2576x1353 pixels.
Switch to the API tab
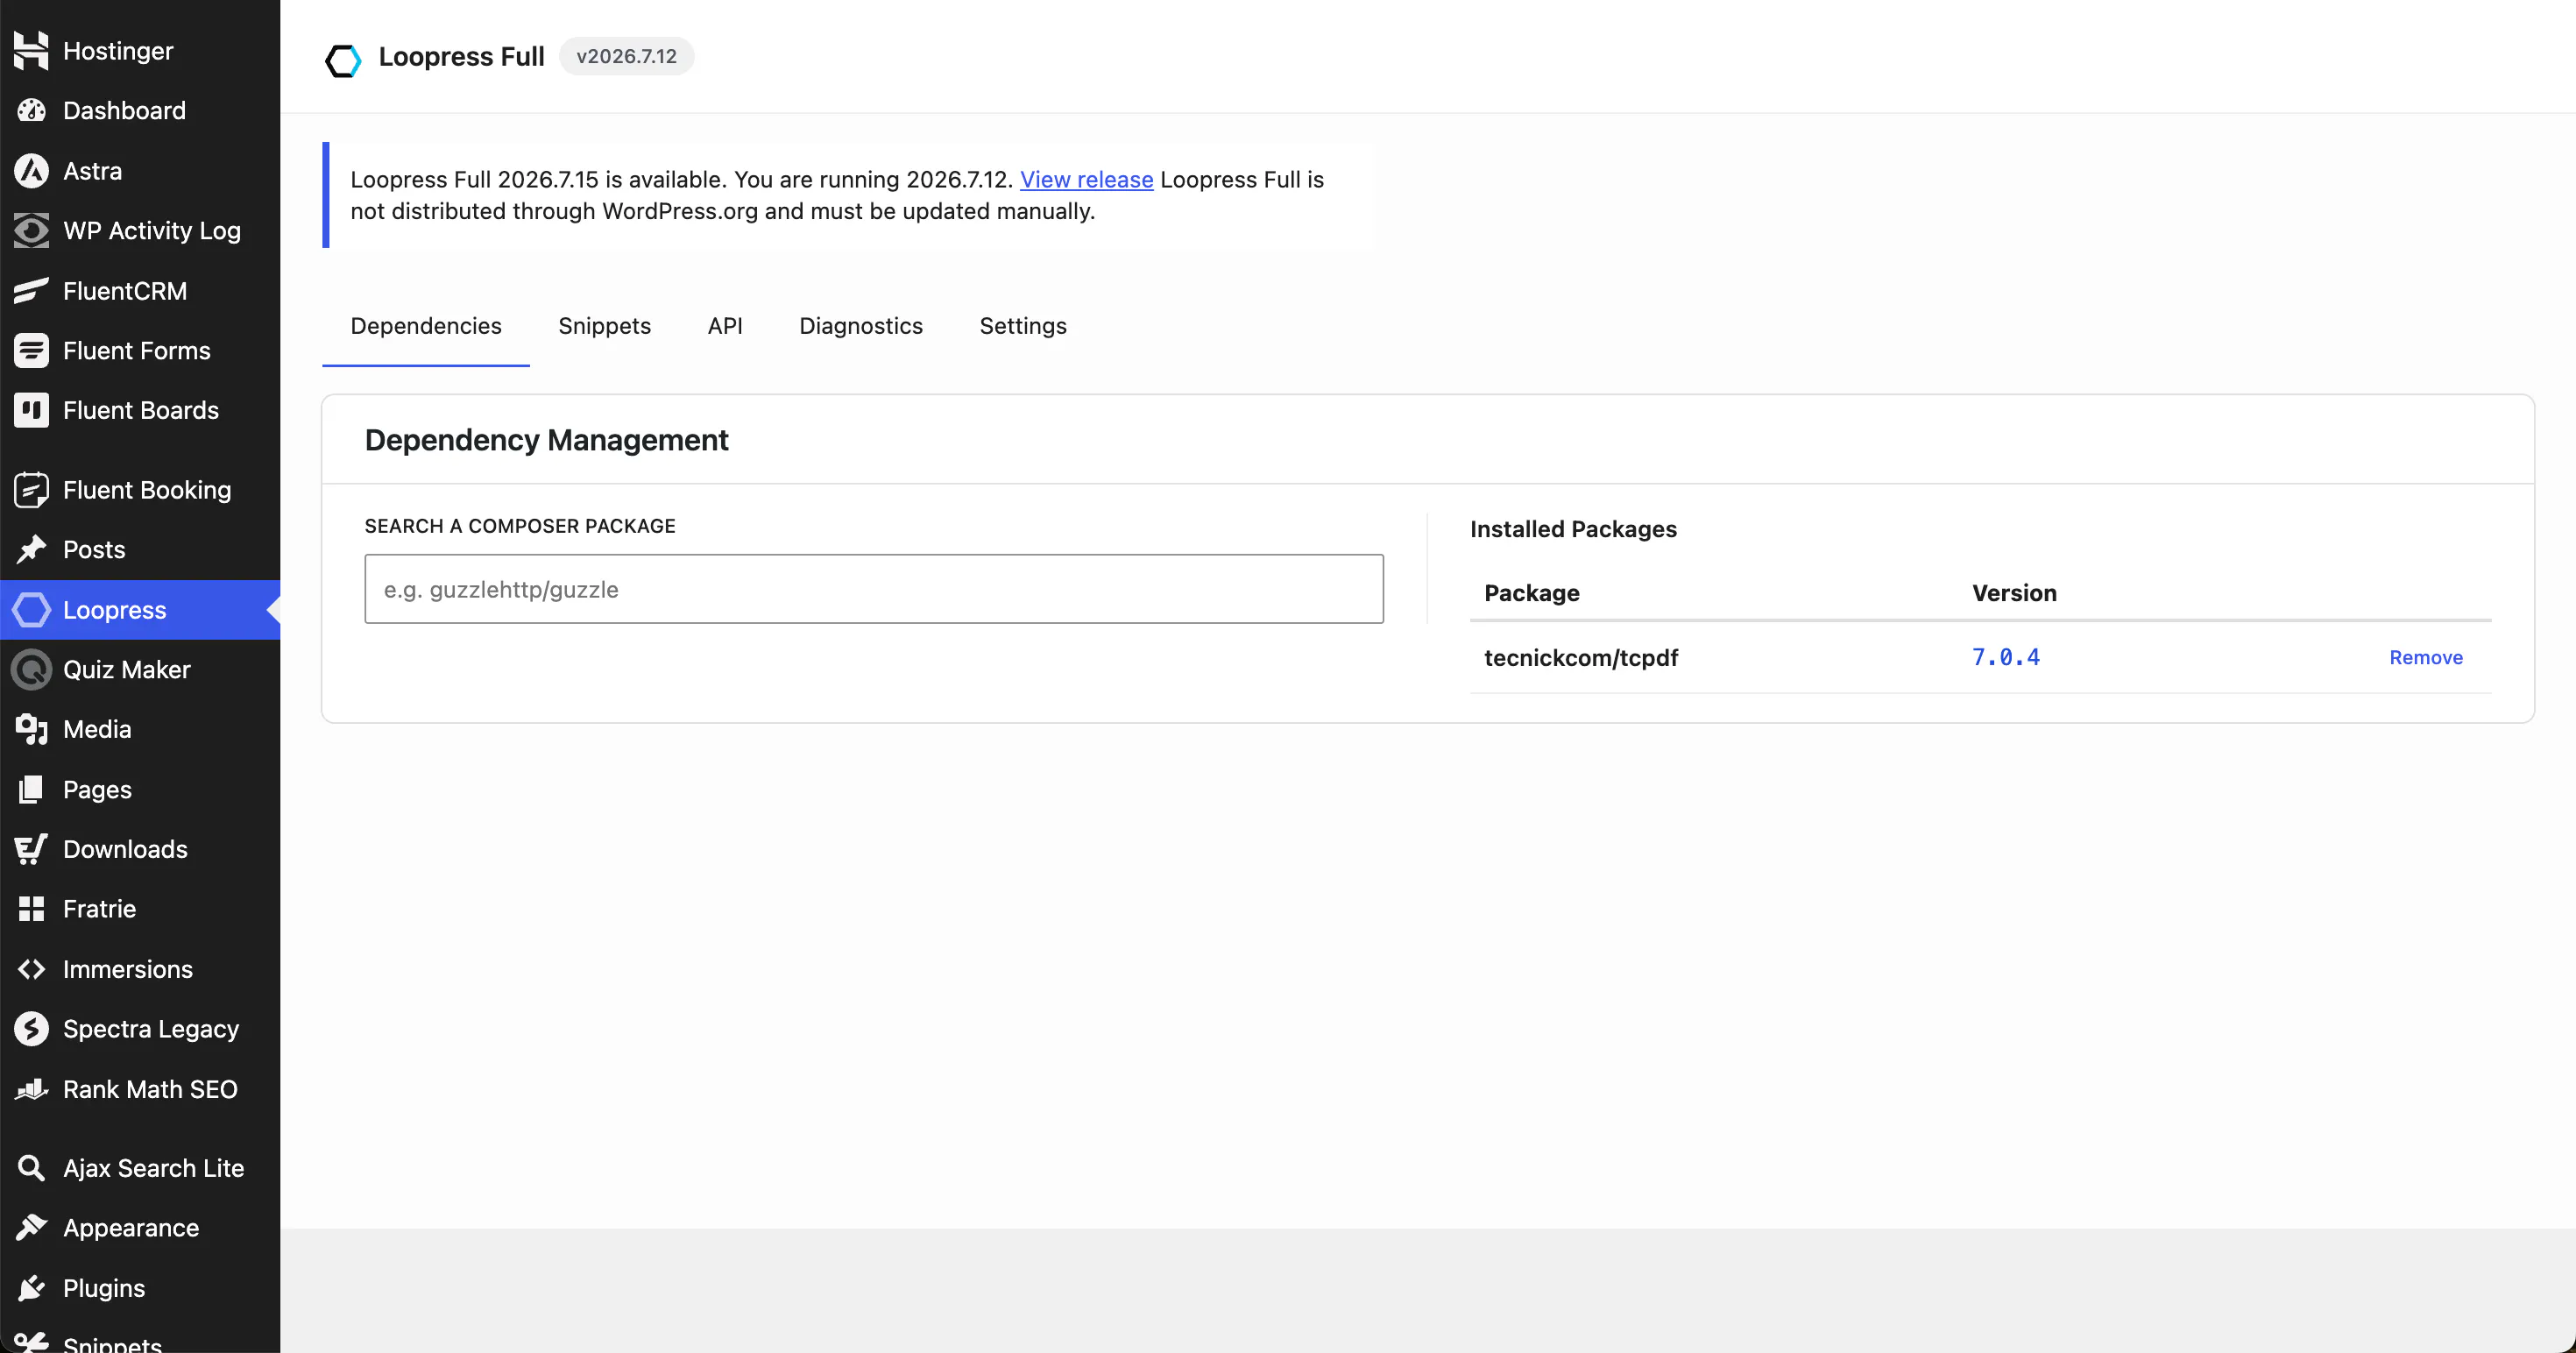725,326
